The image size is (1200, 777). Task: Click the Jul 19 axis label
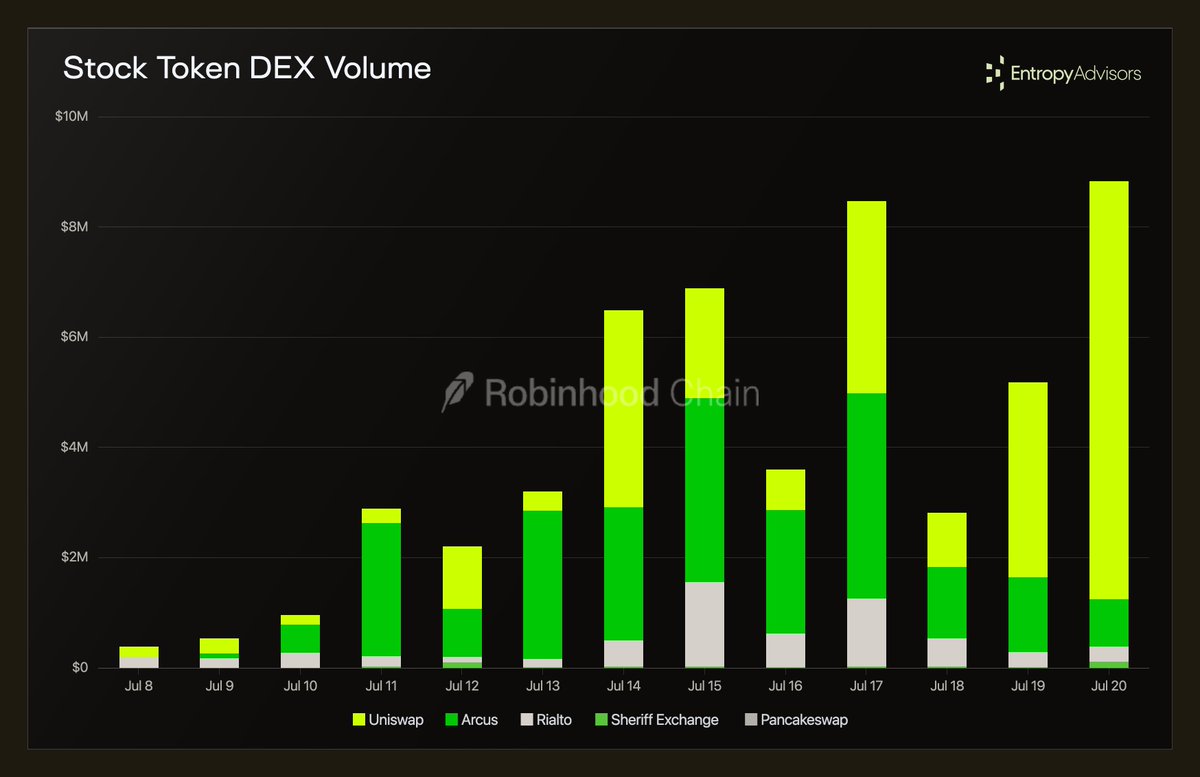(1027, 687)
